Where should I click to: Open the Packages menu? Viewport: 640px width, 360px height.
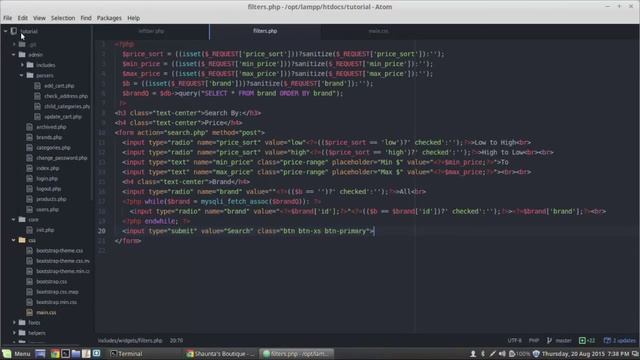click(109, 18)
